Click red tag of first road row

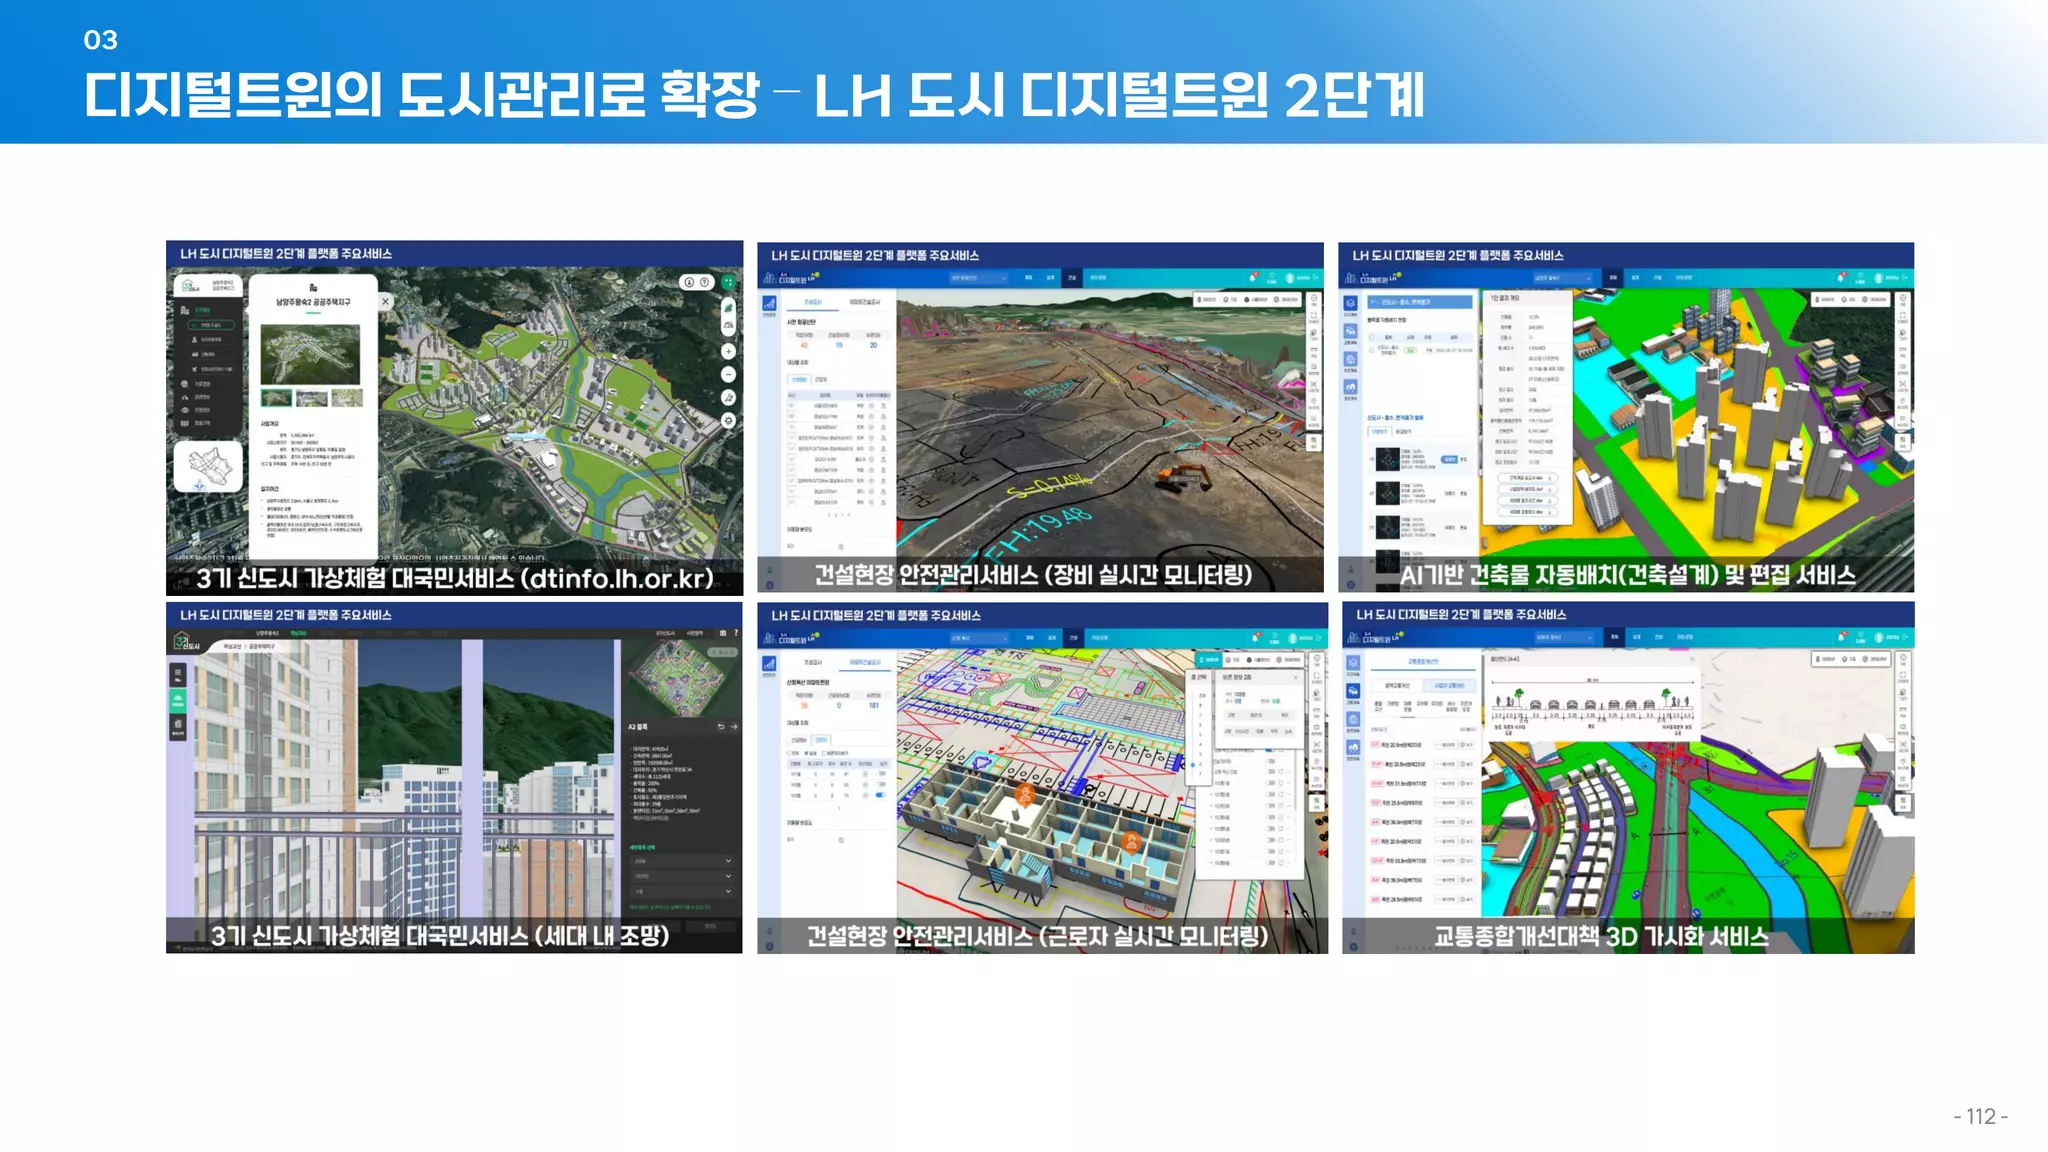point(1375,744)
